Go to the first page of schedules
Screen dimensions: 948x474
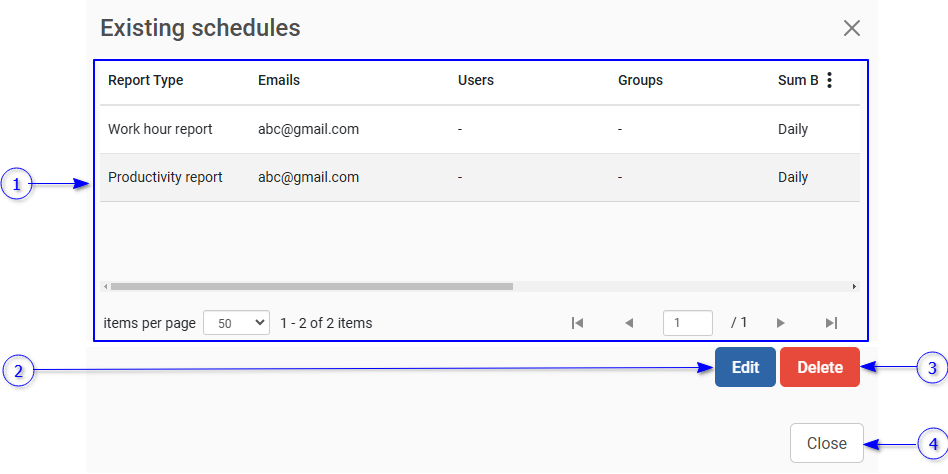577,323
